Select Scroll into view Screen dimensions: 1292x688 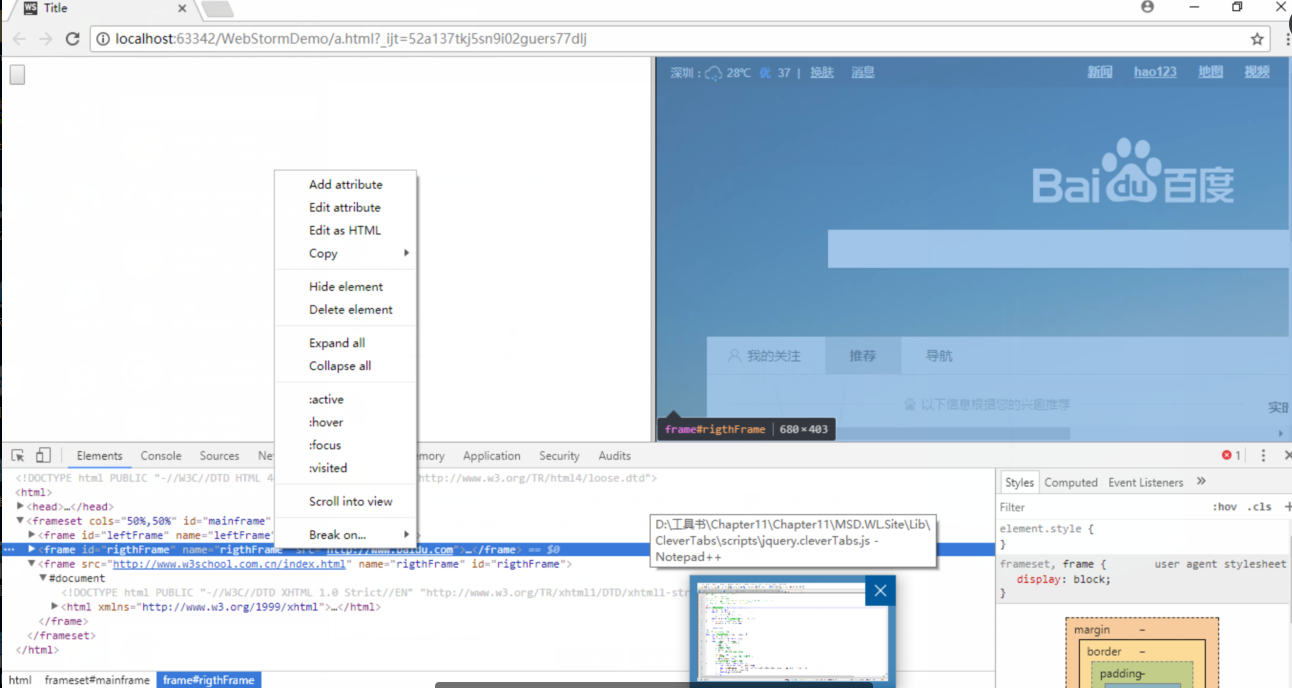pyautogui.click(x=345, y=501)
